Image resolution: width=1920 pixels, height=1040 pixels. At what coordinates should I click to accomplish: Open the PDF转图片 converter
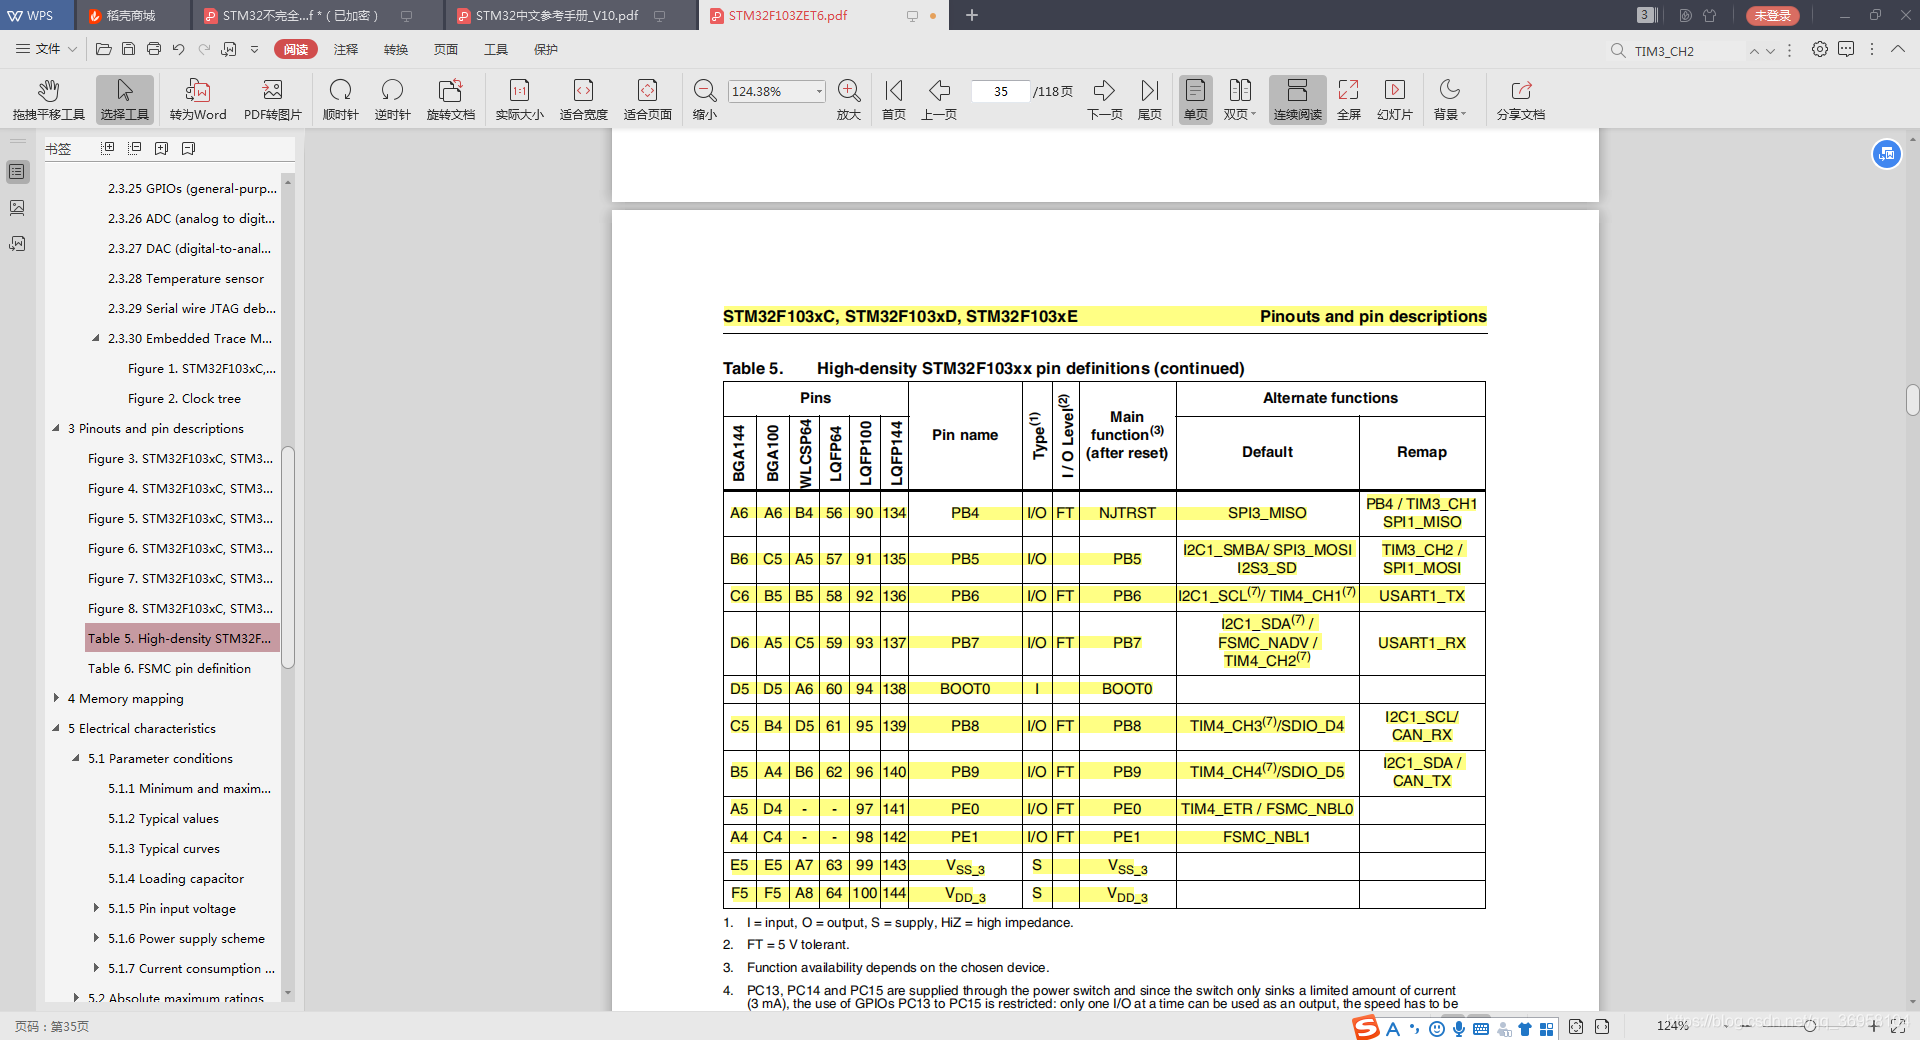(x=272, y=100)
